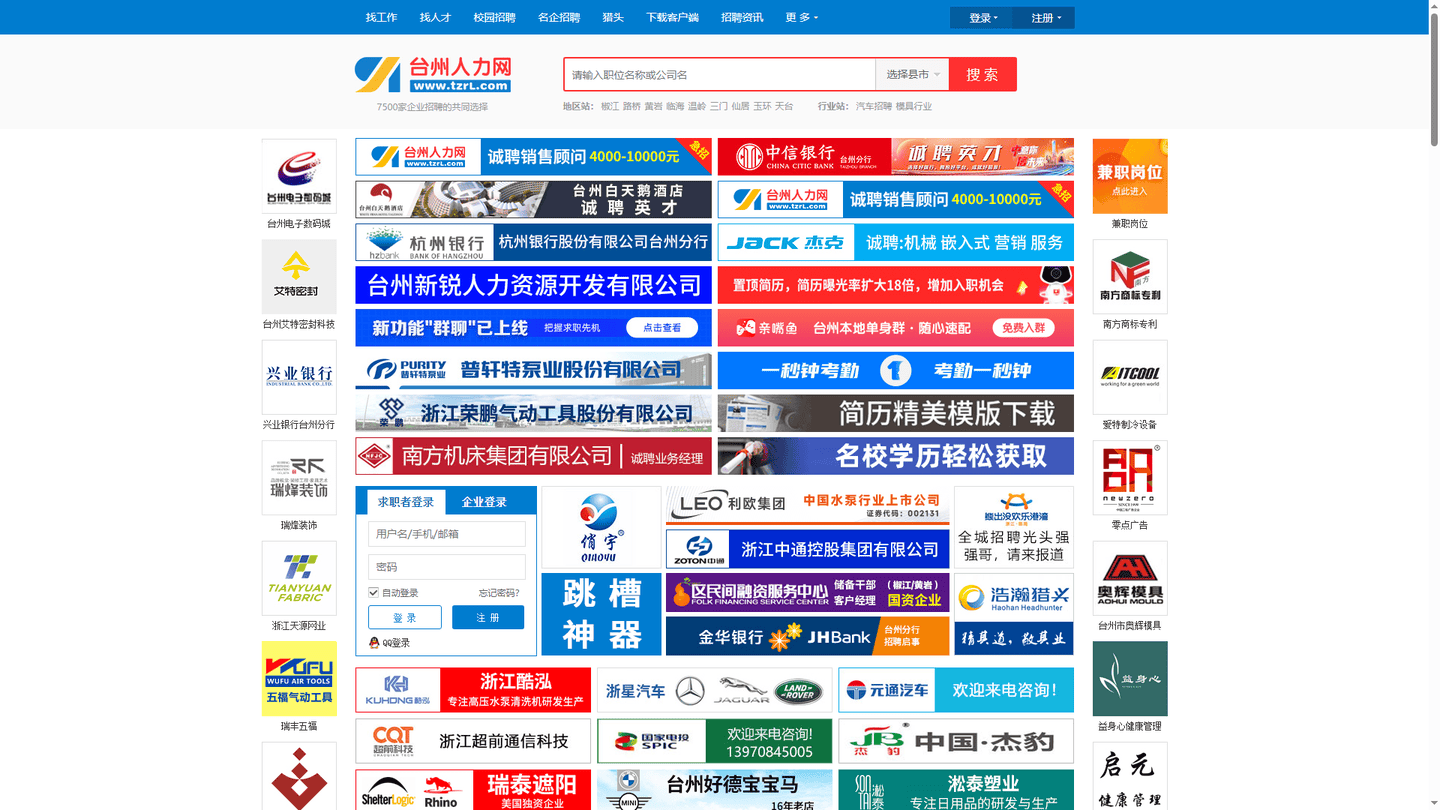This screenshot has width=1440, height=810.
Task: Open 南方商标专利 logo
Action: [1130, 277]
